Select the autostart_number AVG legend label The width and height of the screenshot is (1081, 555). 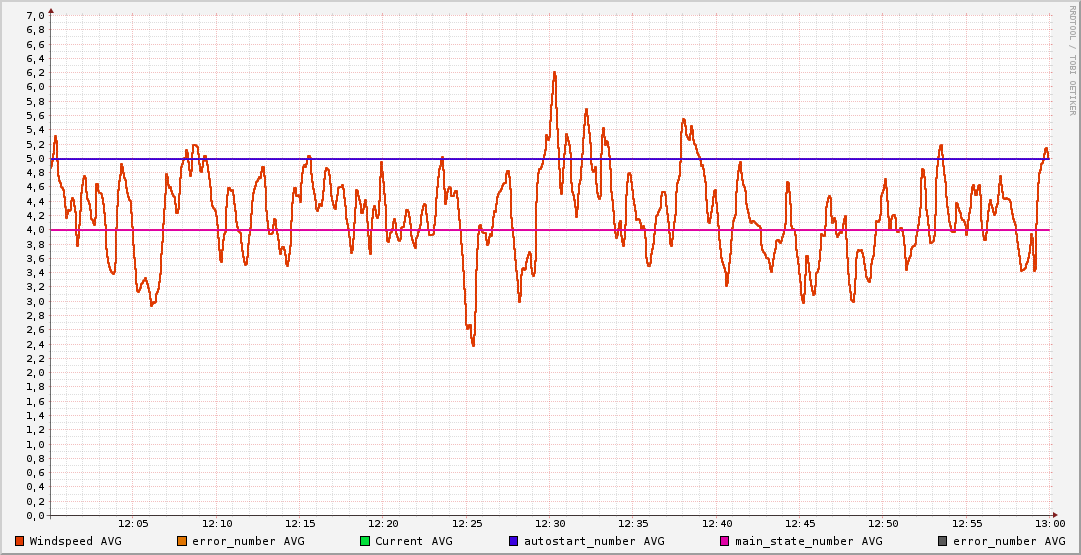(594, 541)
